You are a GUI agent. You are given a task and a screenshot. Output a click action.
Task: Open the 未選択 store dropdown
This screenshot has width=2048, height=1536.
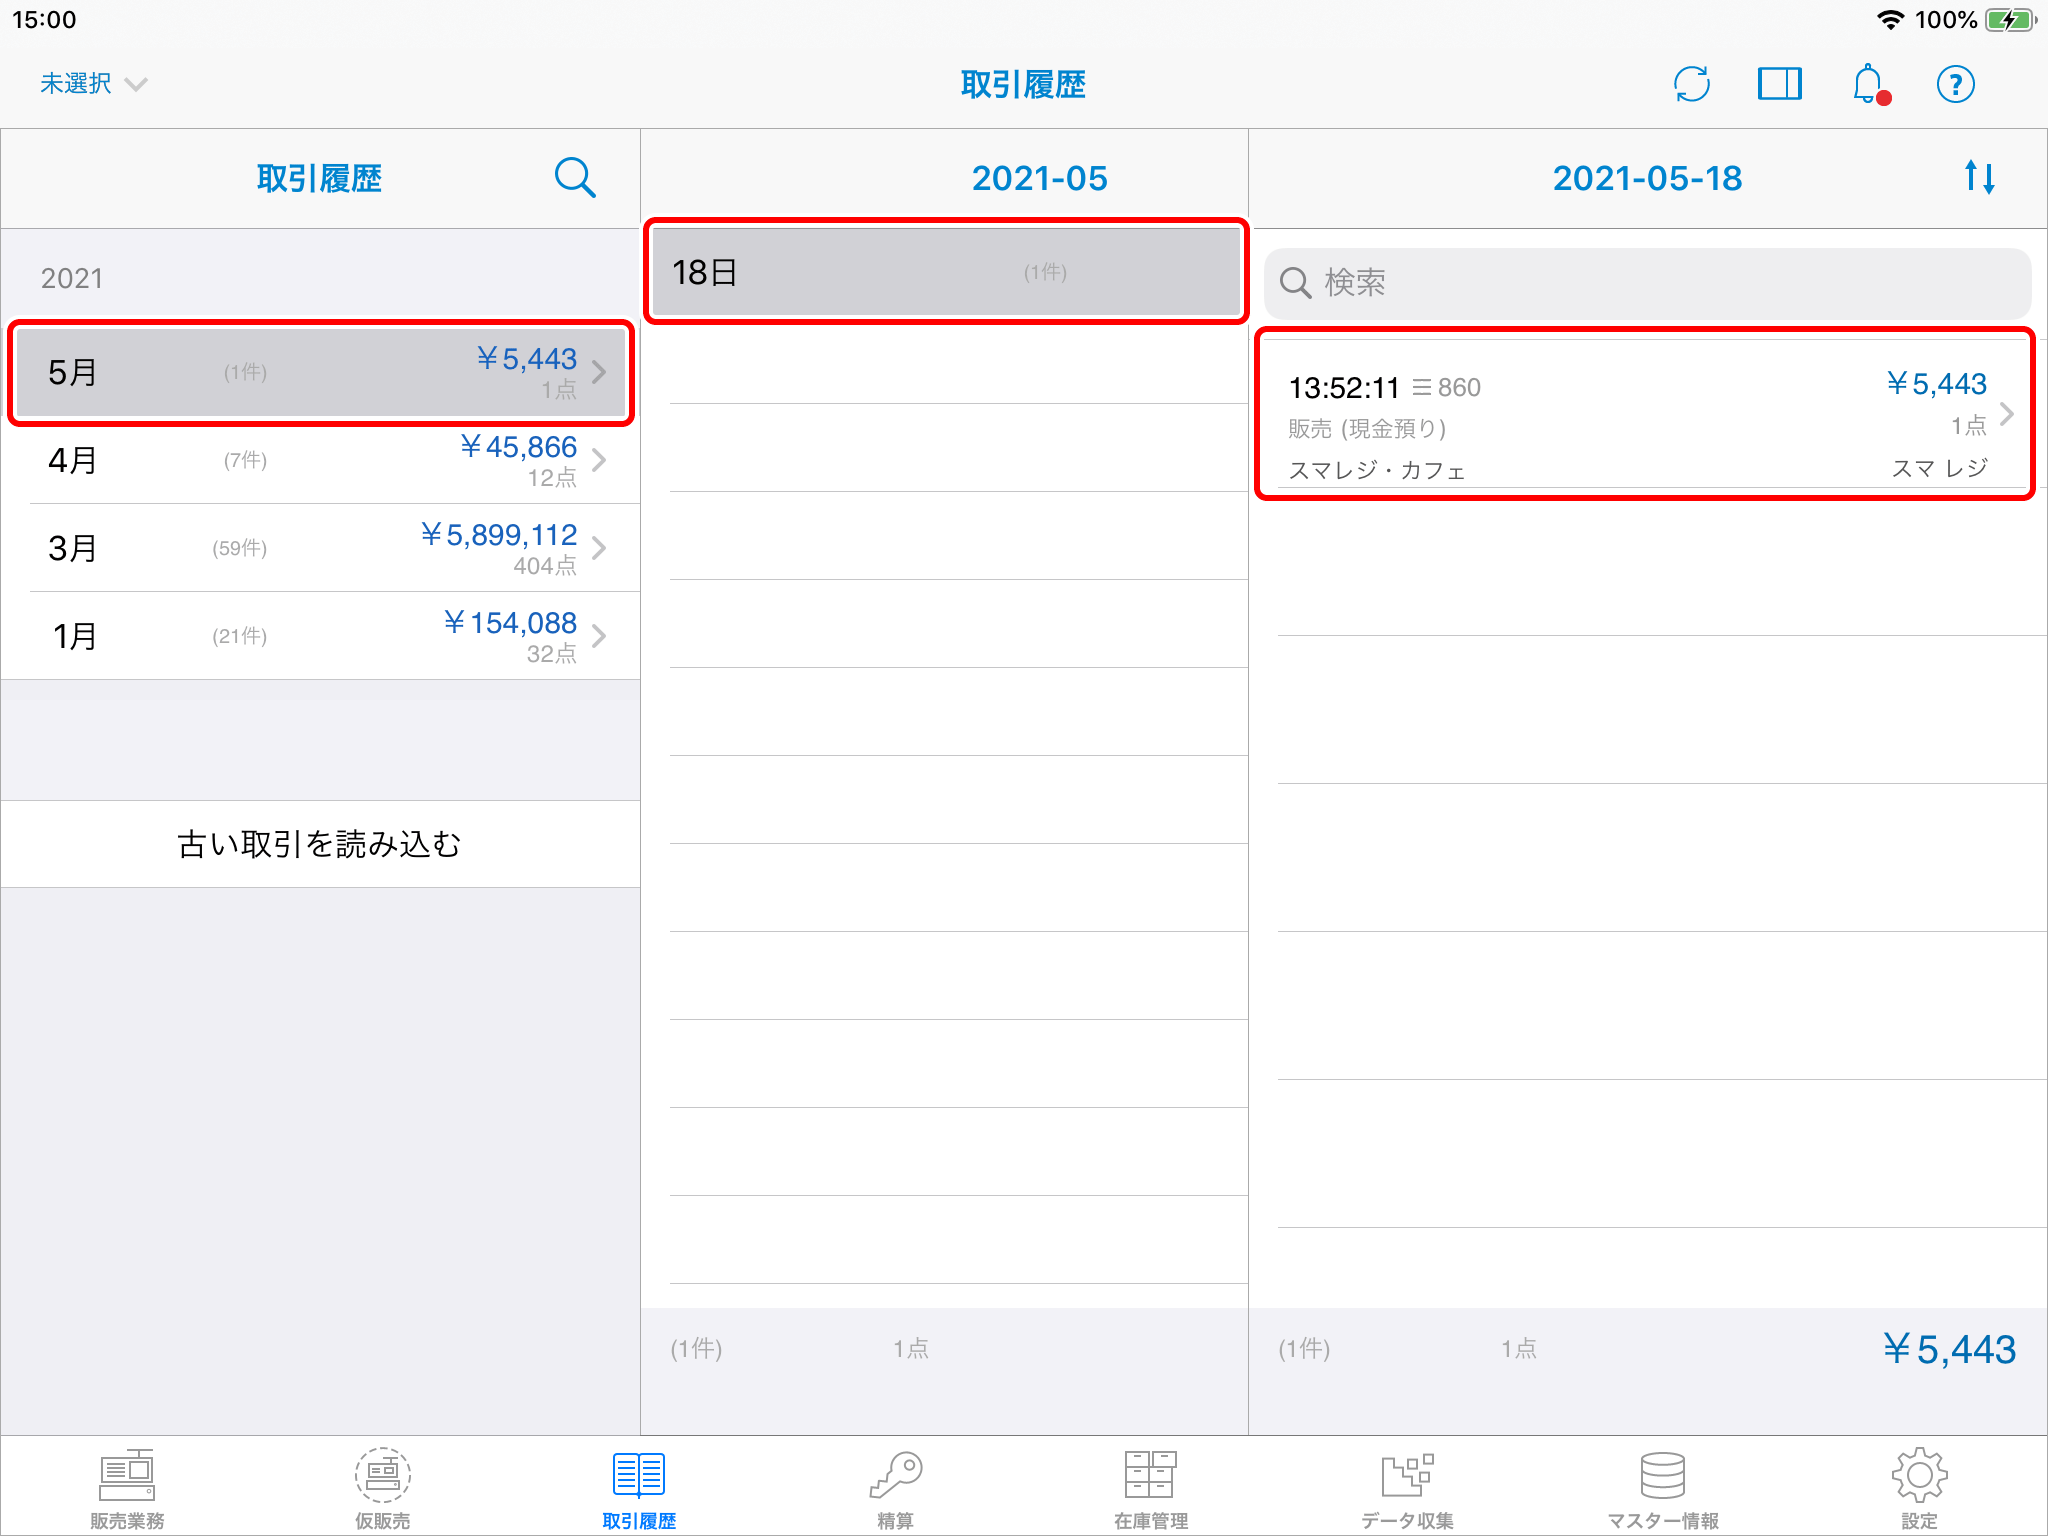click(93, 84)
